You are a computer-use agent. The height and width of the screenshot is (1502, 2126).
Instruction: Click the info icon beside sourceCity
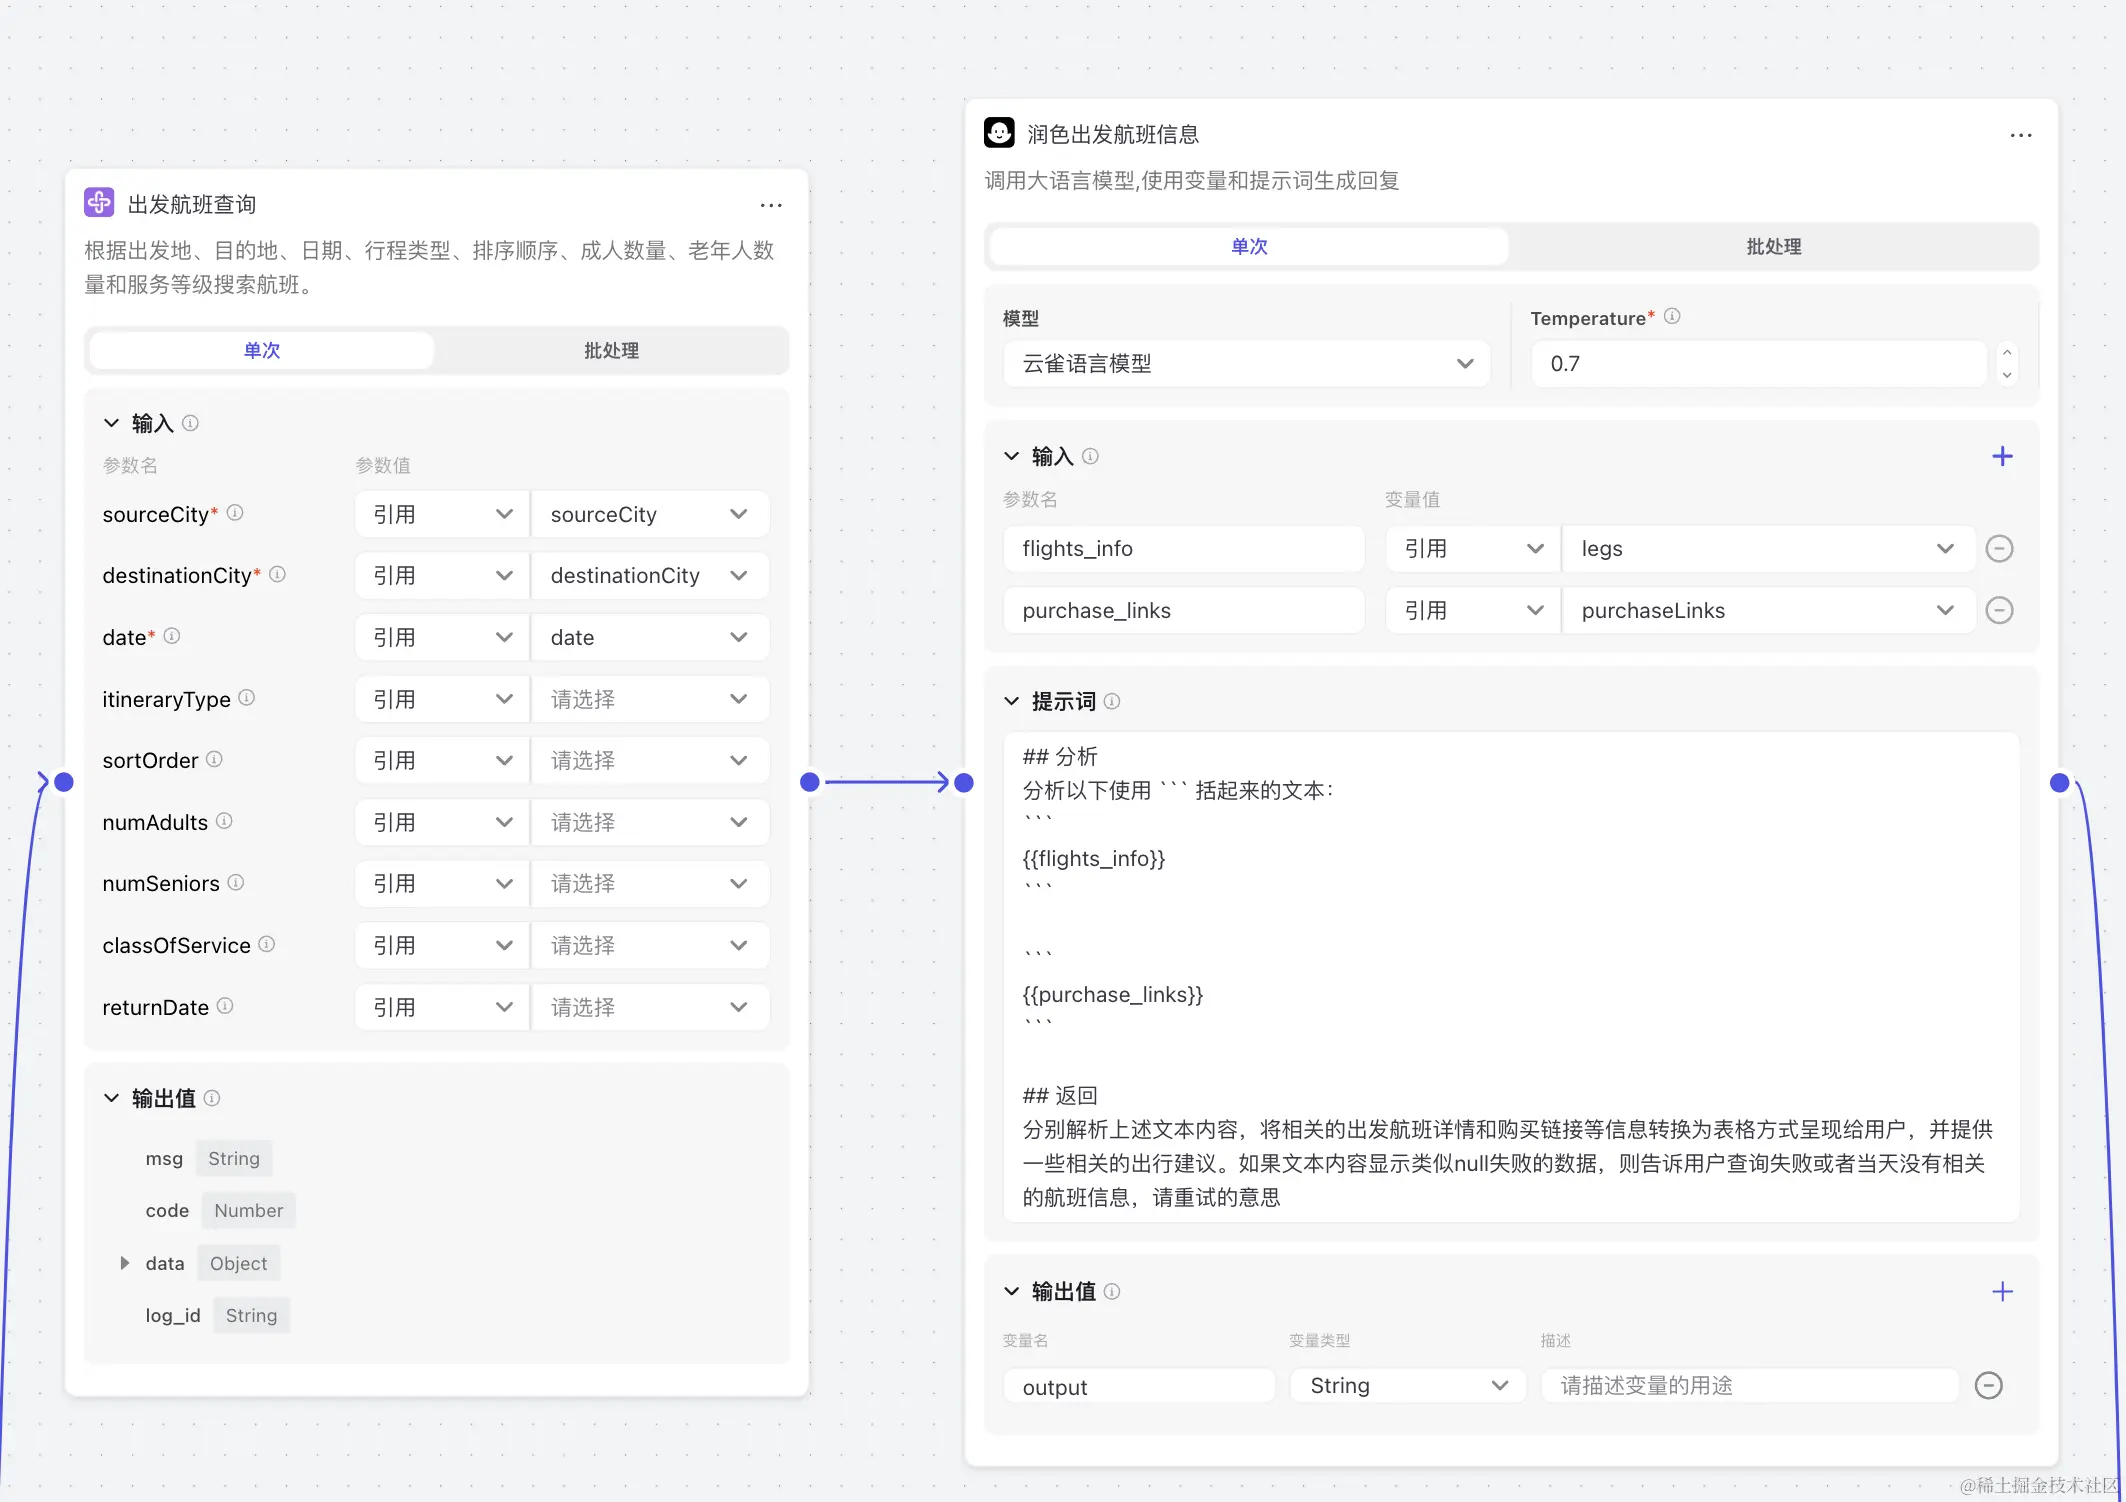pyautogui.click(x=235, y=513)
